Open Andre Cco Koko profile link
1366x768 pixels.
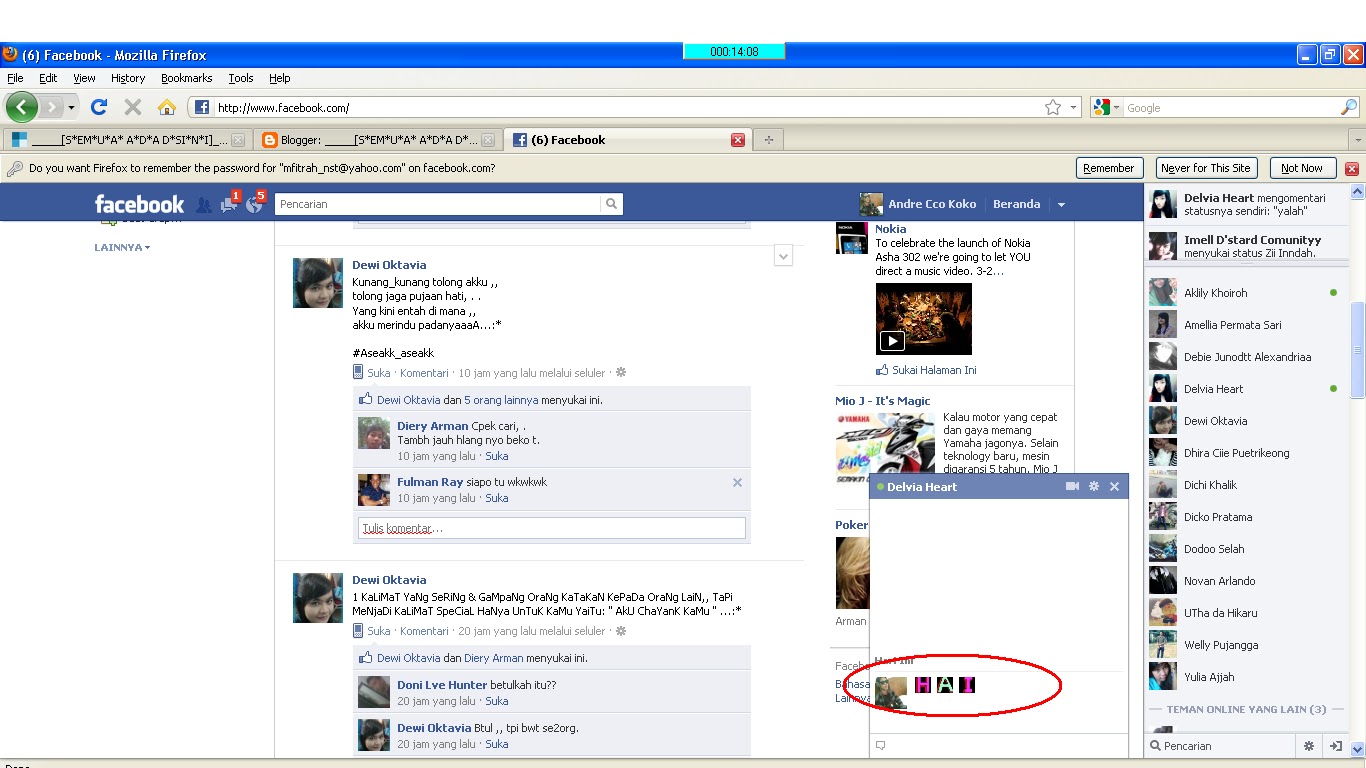[x=931, y=204]
